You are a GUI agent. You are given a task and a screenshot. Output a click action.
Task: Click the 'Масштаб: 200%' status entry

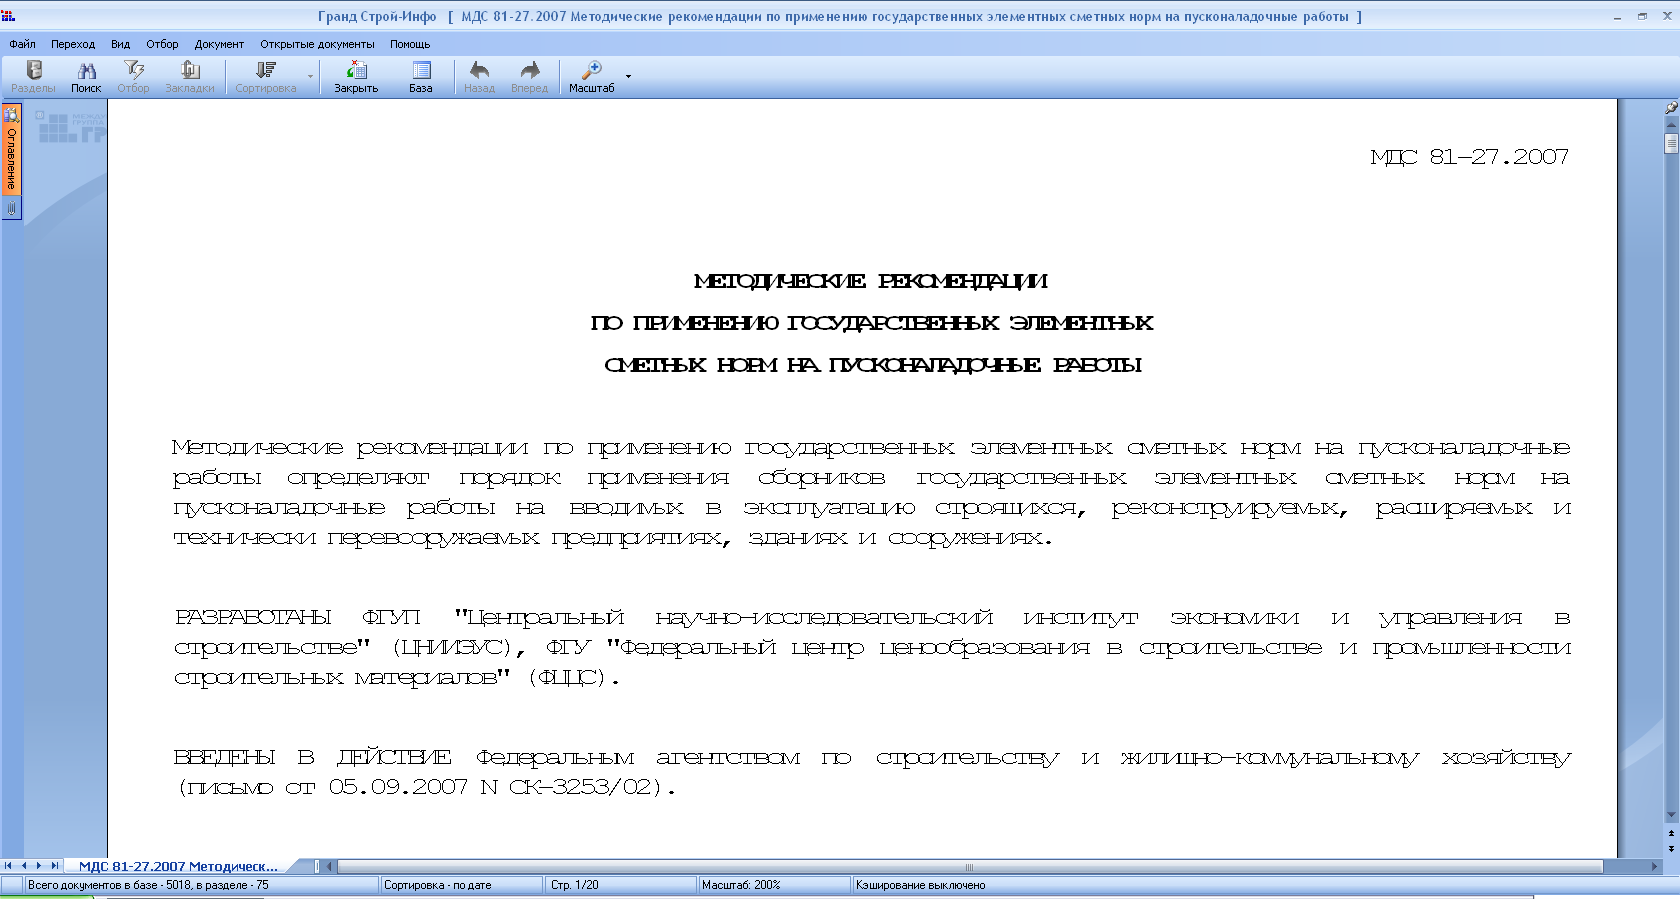(741, 885)
